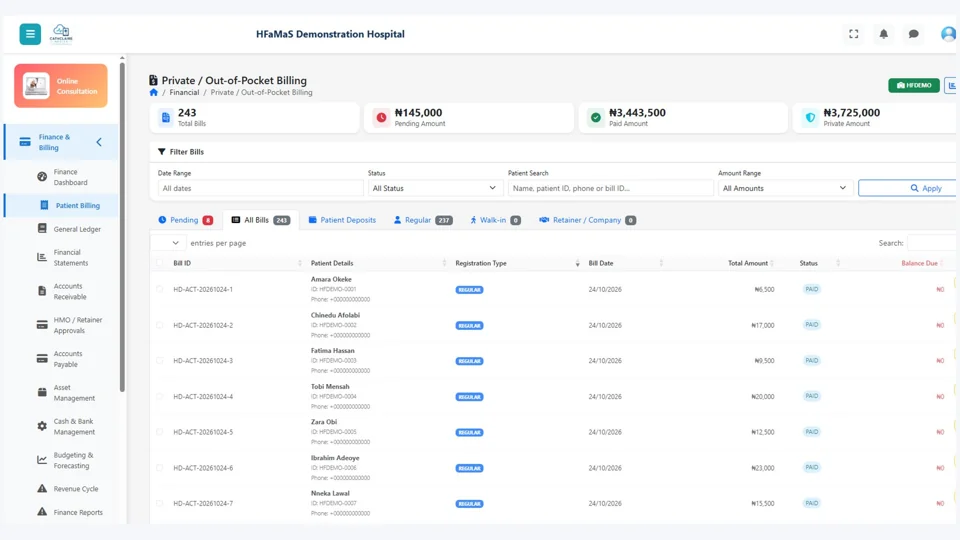Click the green HFDEMO button
This screenshot has height=540, width=960.
(x=913, y=86)
